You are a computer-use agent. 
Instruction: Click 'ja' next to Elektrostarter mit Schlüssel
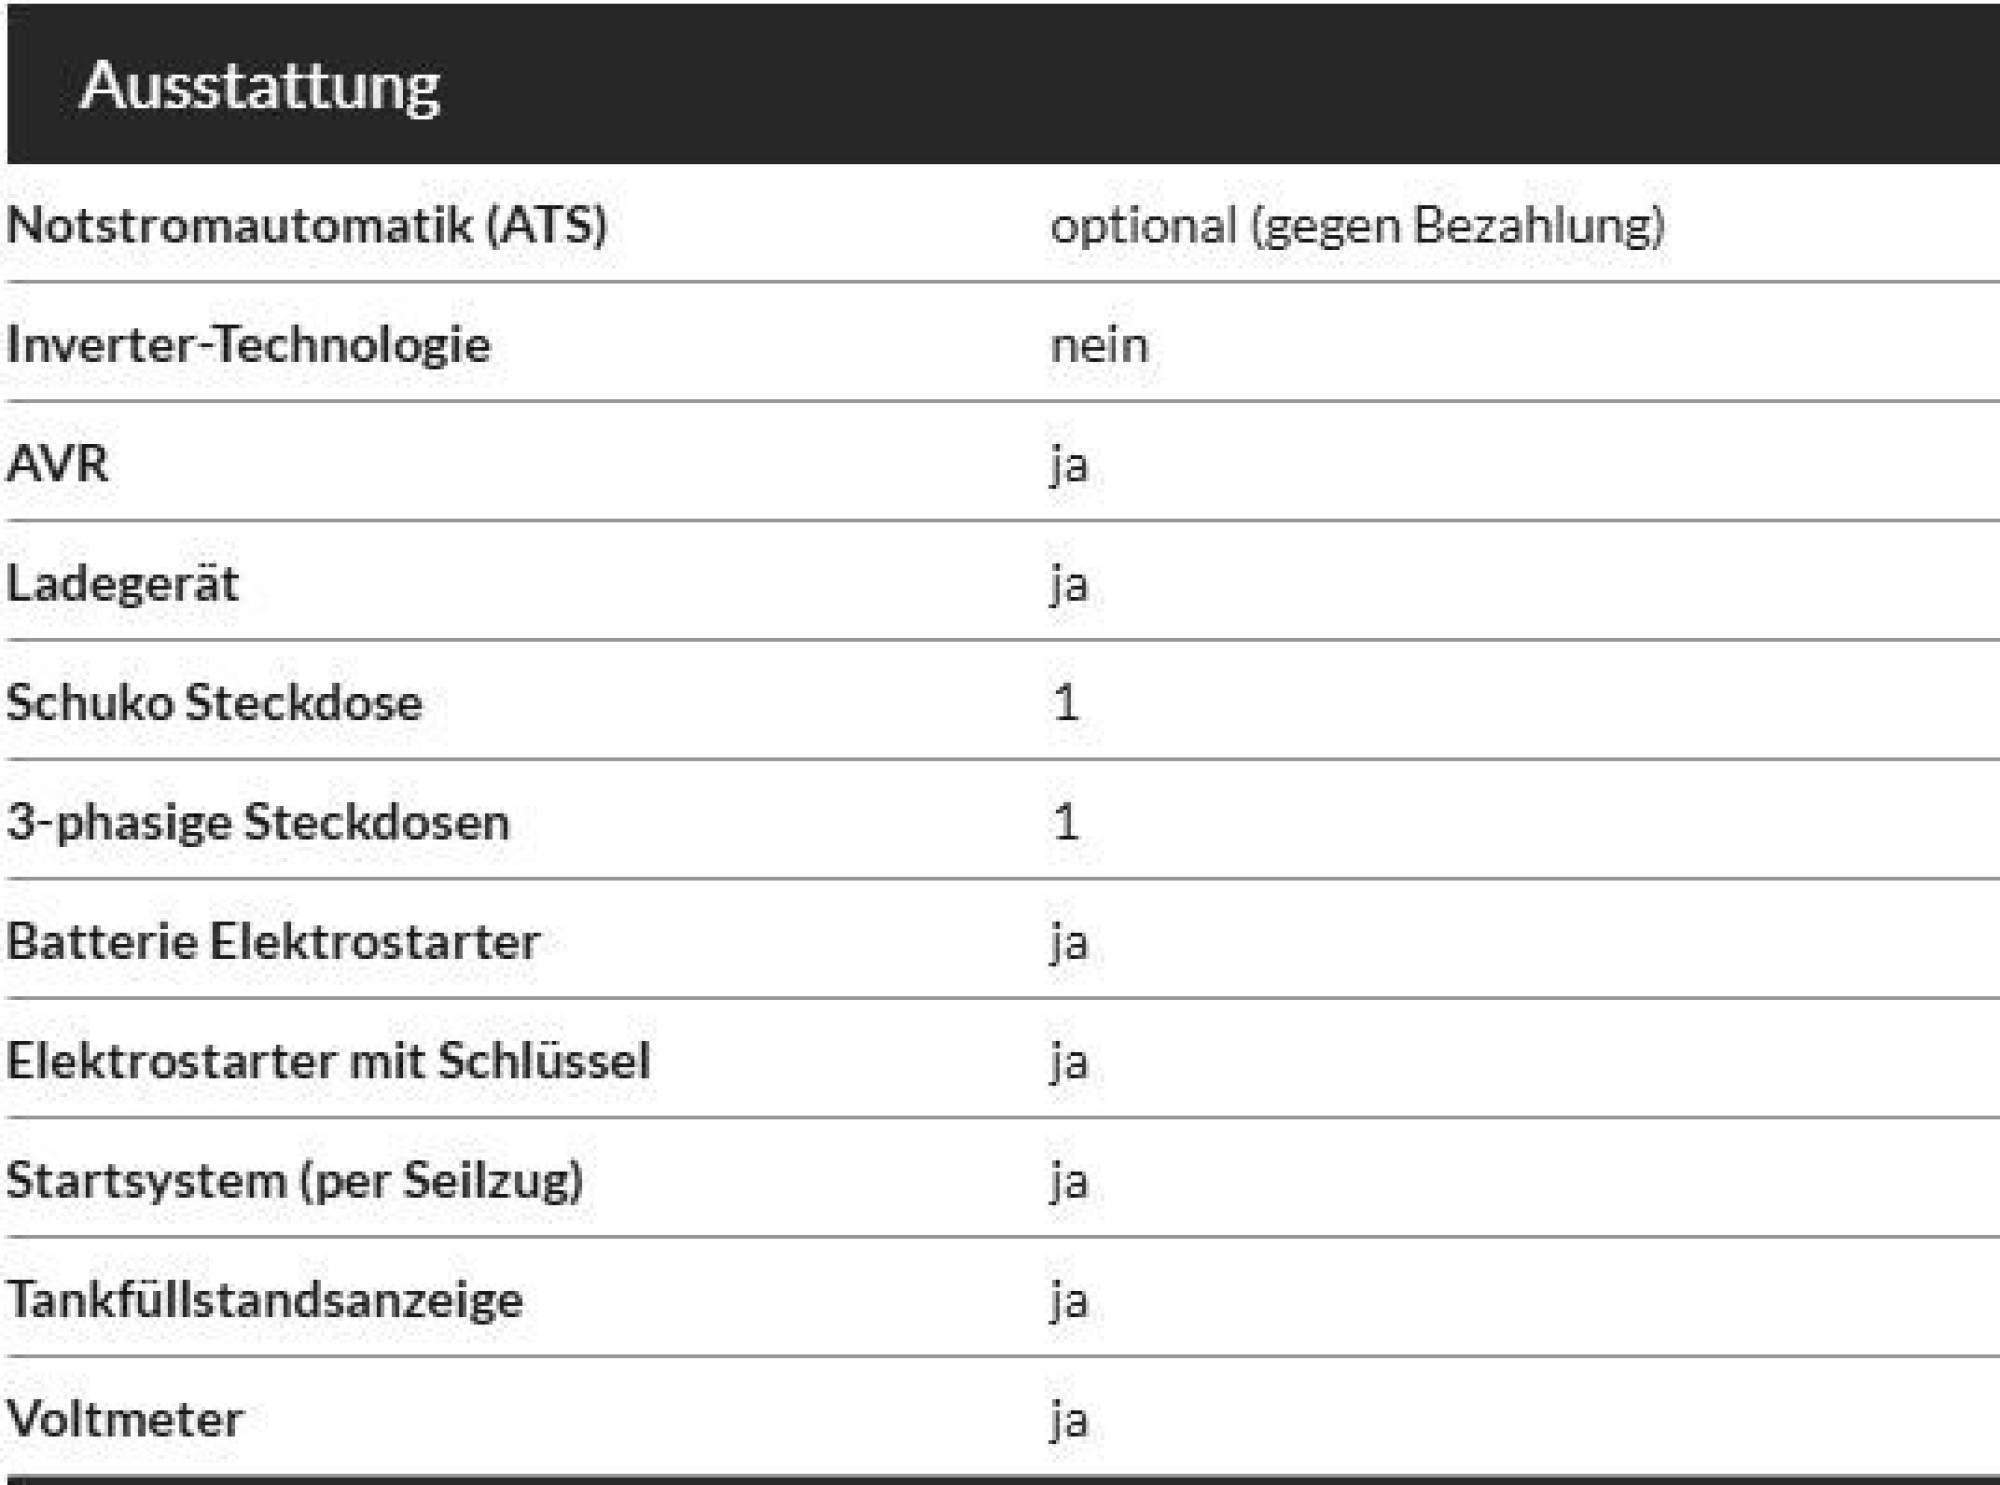coord(1069,1062)
